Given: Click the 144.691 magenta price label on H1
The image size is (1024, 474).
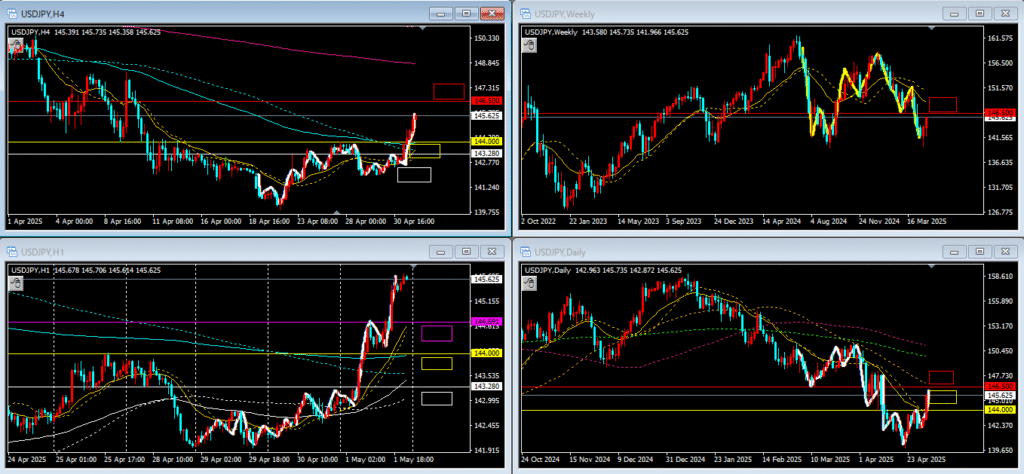Looking at the screenshot, I should pos(487,321).
